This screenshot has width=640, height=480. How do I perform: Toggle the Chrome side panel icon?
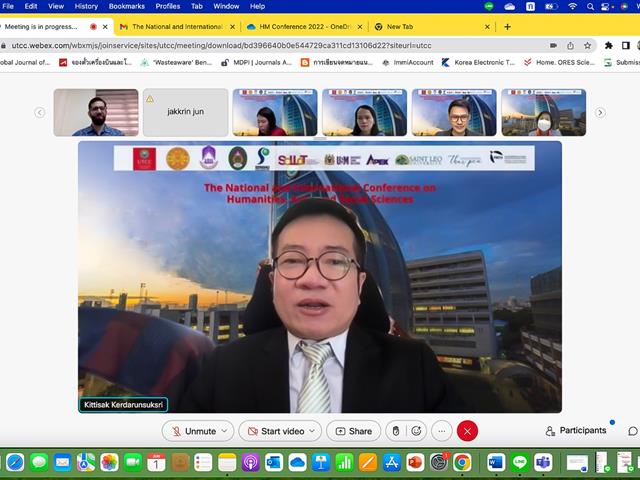(x=626, y=46)
